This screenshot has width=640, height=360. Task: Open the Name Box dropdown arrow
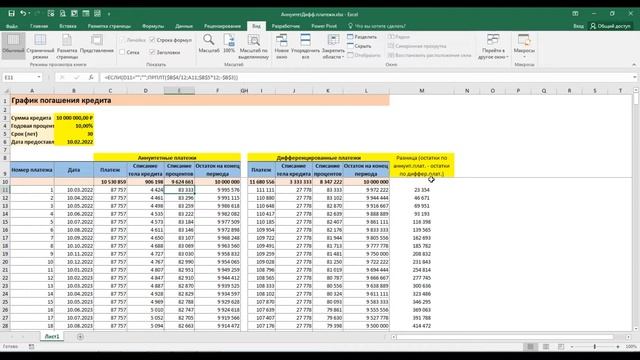[39, 77]
